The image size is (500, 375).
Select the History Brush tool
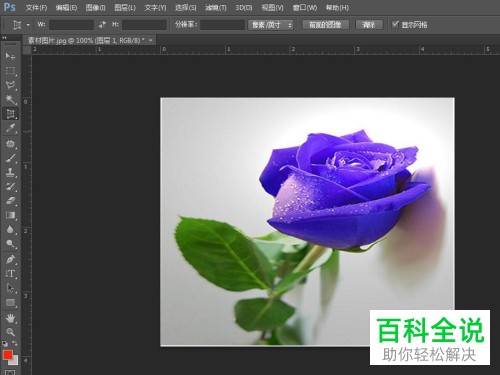[10, 187]
